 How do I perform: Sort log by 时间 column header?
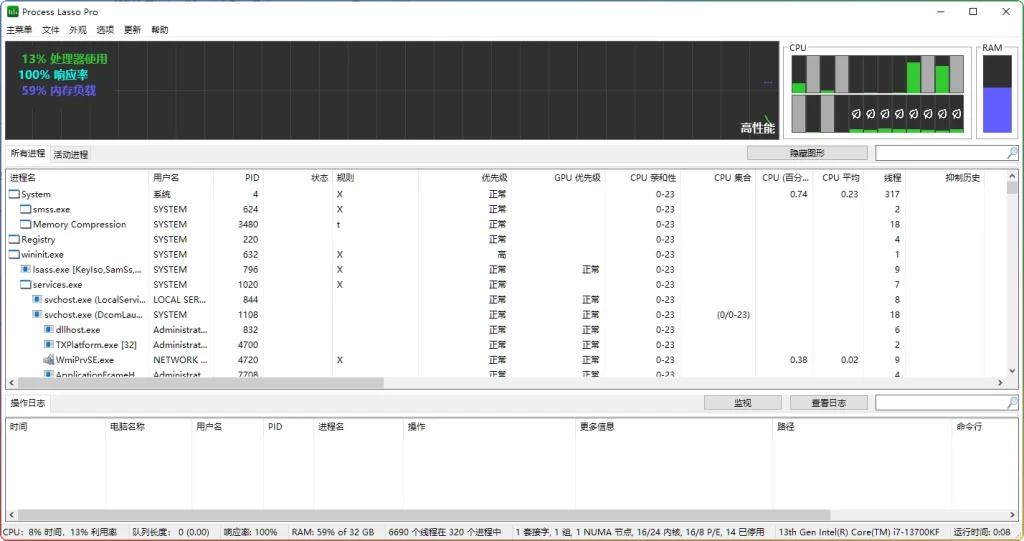point(56,427)
